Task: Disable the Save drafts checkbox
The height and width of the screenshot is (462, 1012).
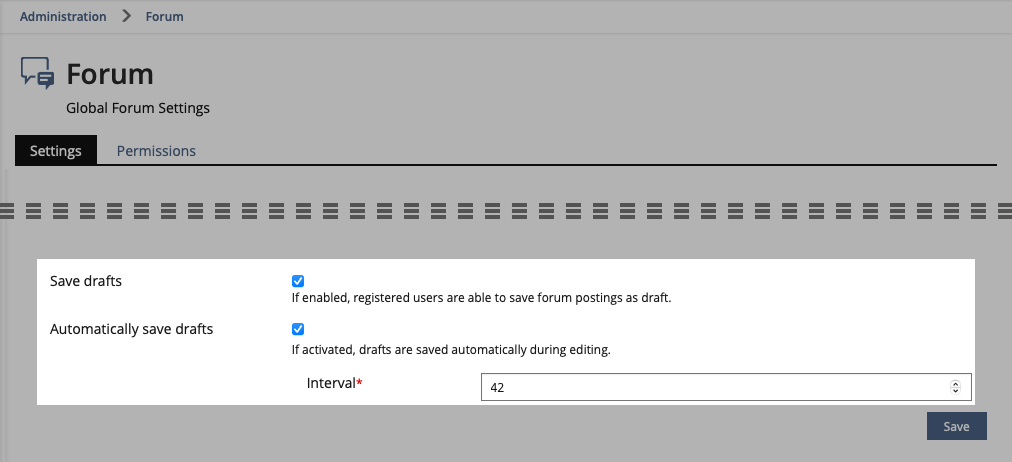Action: tap(298, 281)
